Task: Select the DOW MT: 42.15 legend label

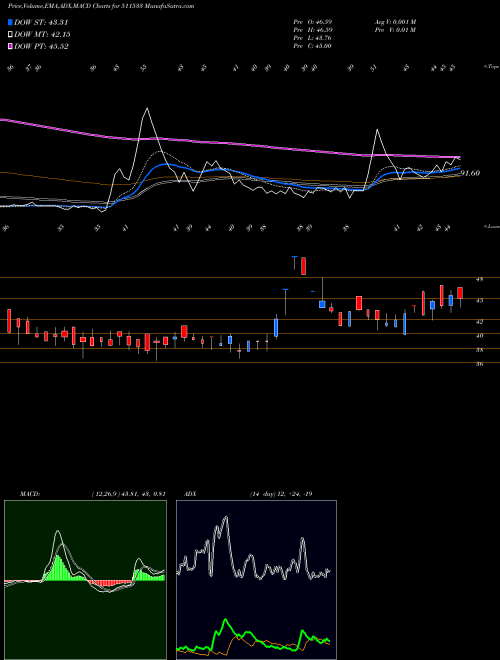Action: click(x=42, y=35)
